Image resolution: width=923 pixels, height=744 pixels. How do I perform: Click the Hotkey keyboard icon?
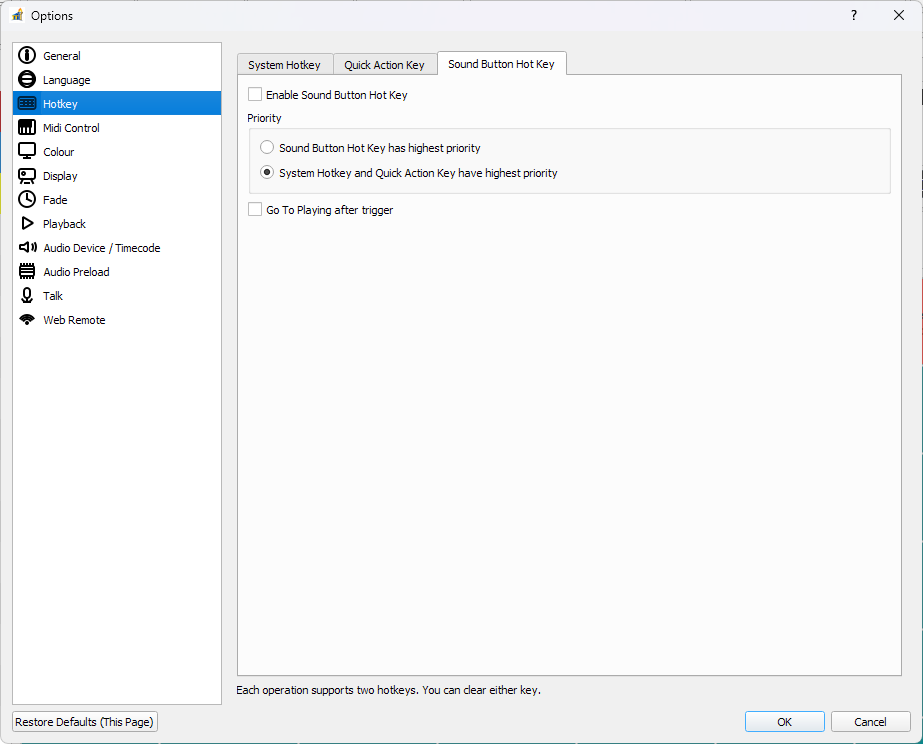(x=27, y=103)
